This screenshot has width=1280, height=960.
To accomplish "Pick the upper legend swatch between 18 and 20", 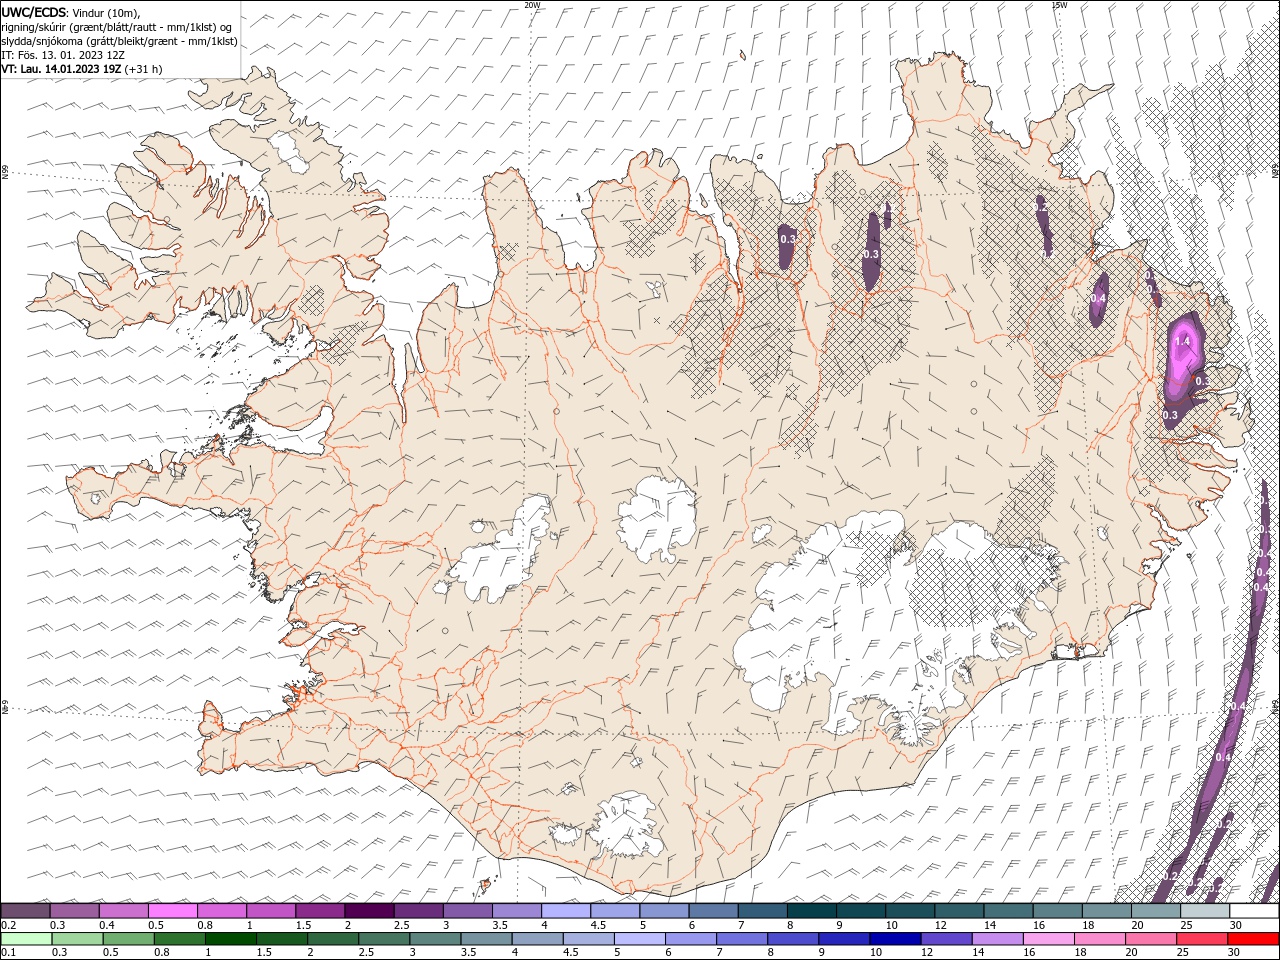I will coord(1106,911).
